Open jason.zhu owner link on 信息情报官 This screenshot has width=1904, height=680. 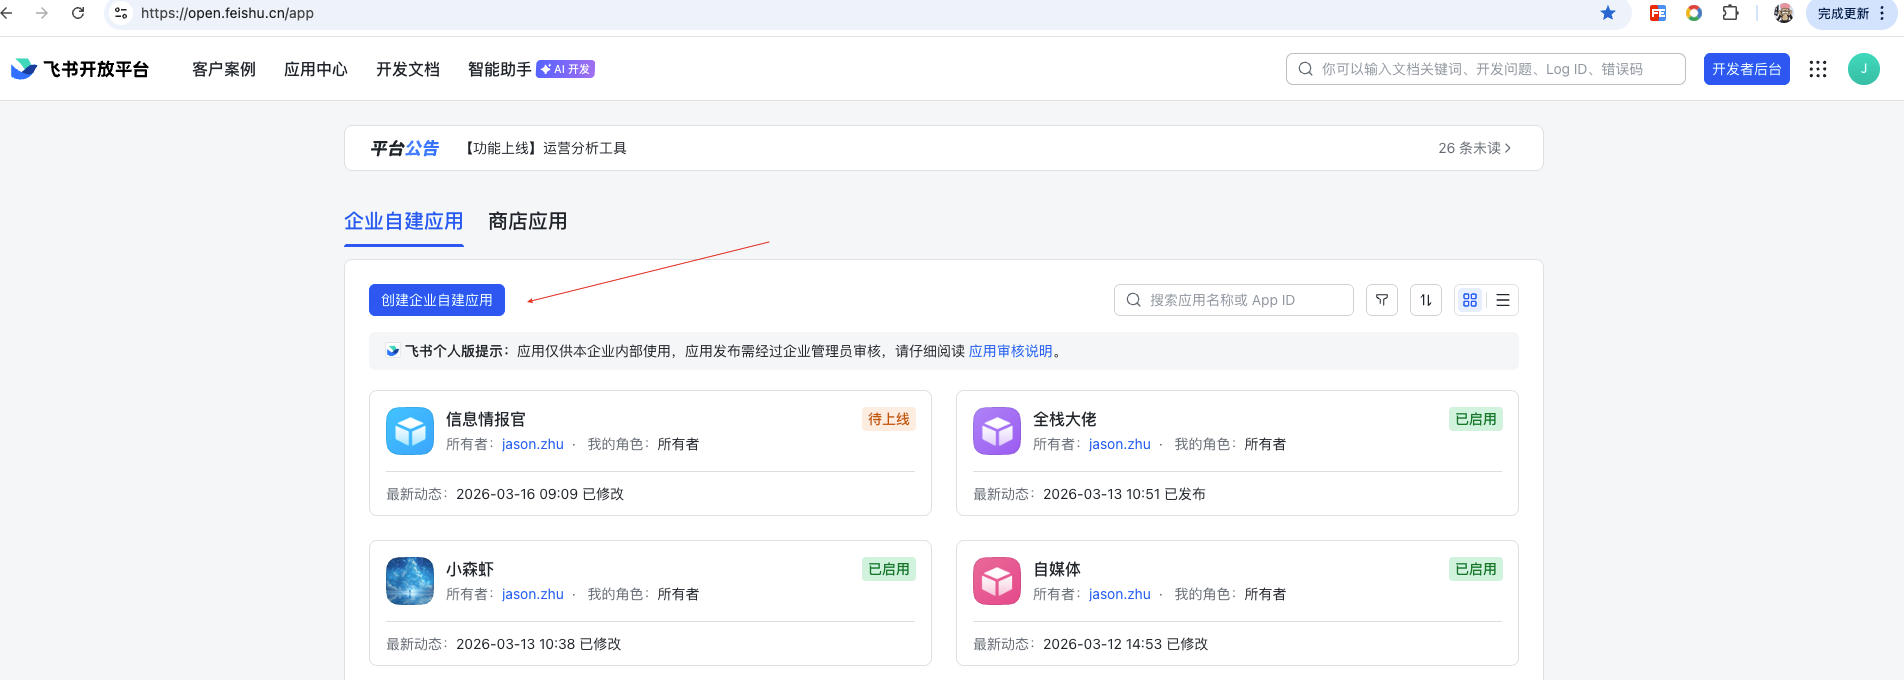pyautogui.click(x=533, y=444)
